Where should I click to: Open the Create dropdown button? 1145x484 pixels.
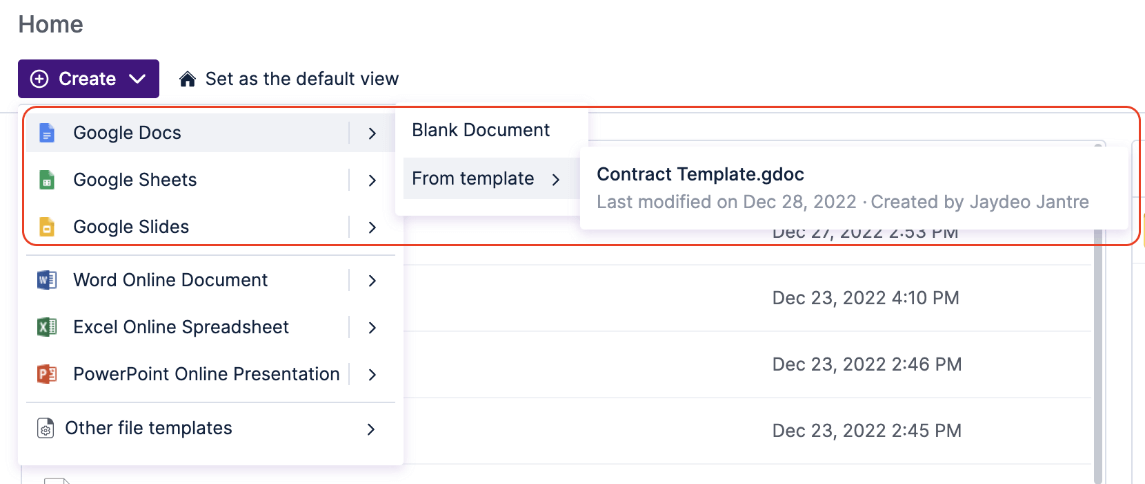click(88, 79)
